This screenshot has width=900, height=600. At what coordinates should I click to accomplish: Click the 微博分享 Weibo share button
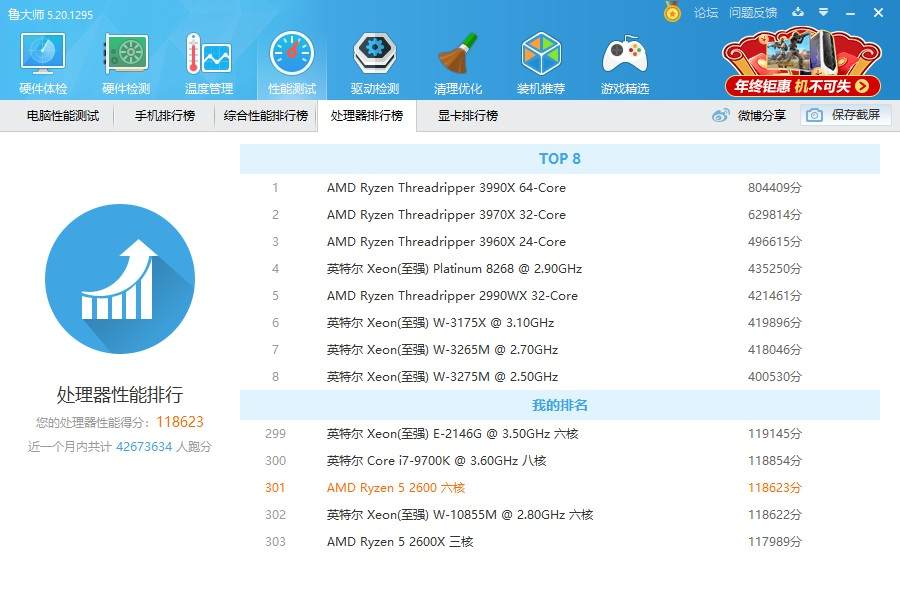750,115
